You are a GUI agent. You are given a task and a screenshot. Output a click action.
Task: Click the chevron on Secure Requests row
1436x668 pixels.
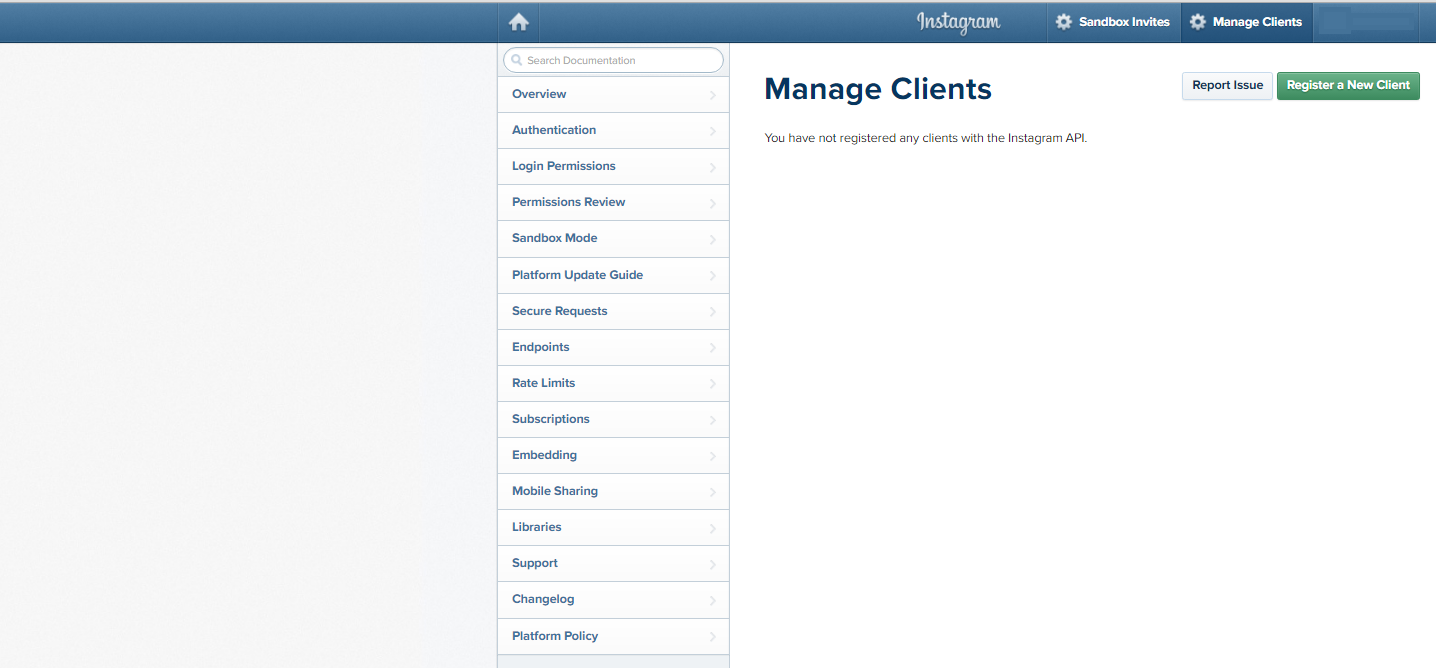pyautogui.click(x=713, y=313)
